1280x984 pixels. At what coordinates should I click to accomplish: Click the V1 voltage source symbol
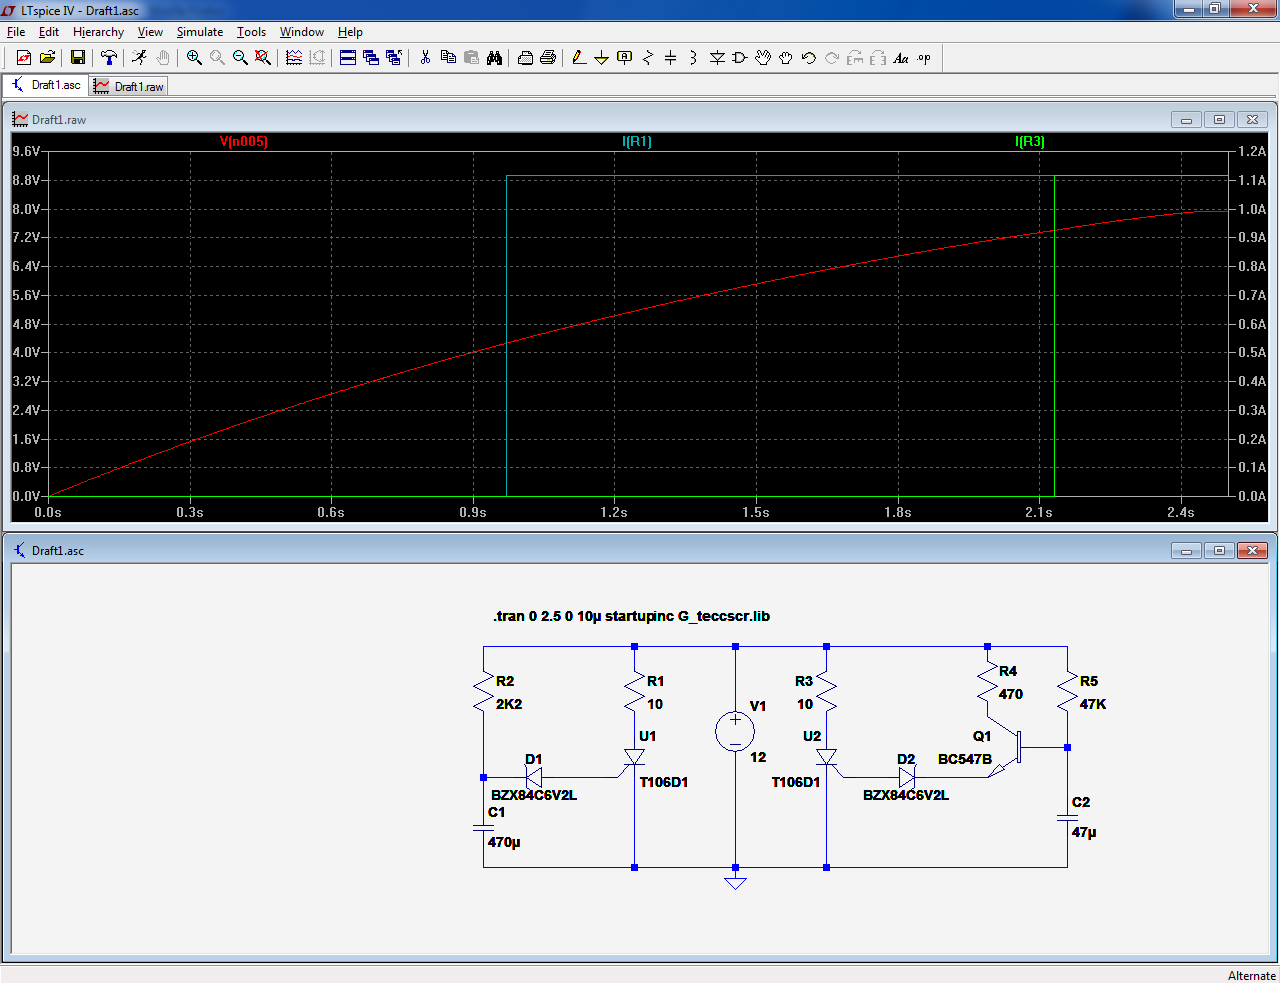click(x=735, y=731)
